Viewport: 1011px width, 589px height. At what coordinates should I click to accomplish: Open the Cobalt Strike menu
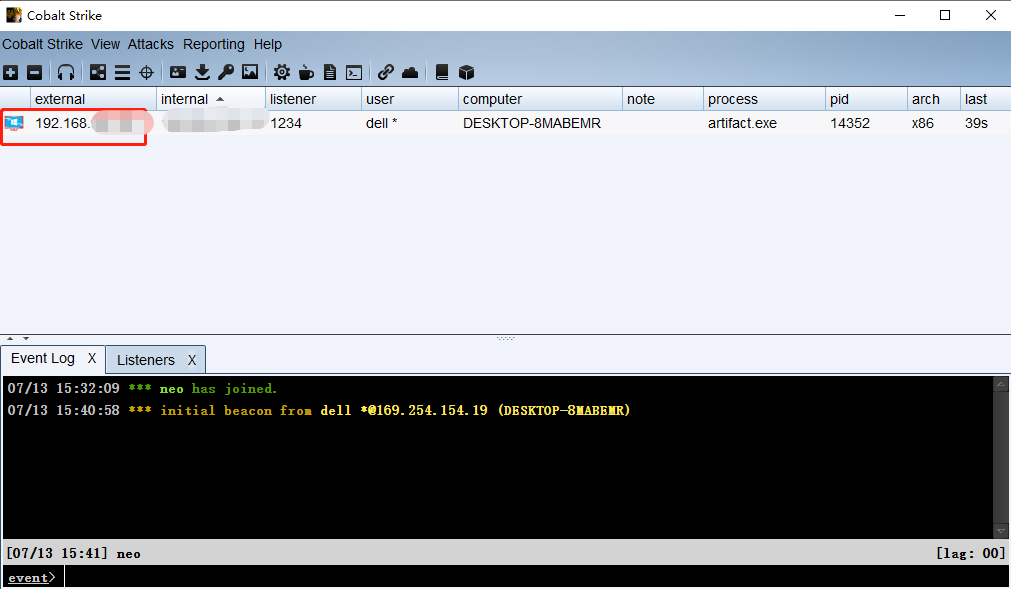tap(43, 44)
